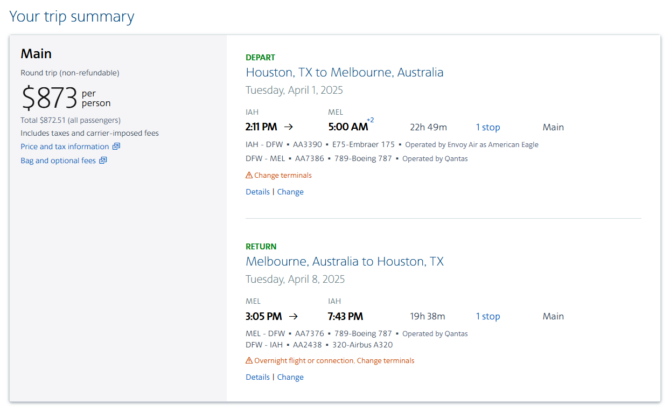This screenshot has width=670, height=411.
Task: Click the warning triangle icon beside Change terminals
Action: click(x=249, y=175)
